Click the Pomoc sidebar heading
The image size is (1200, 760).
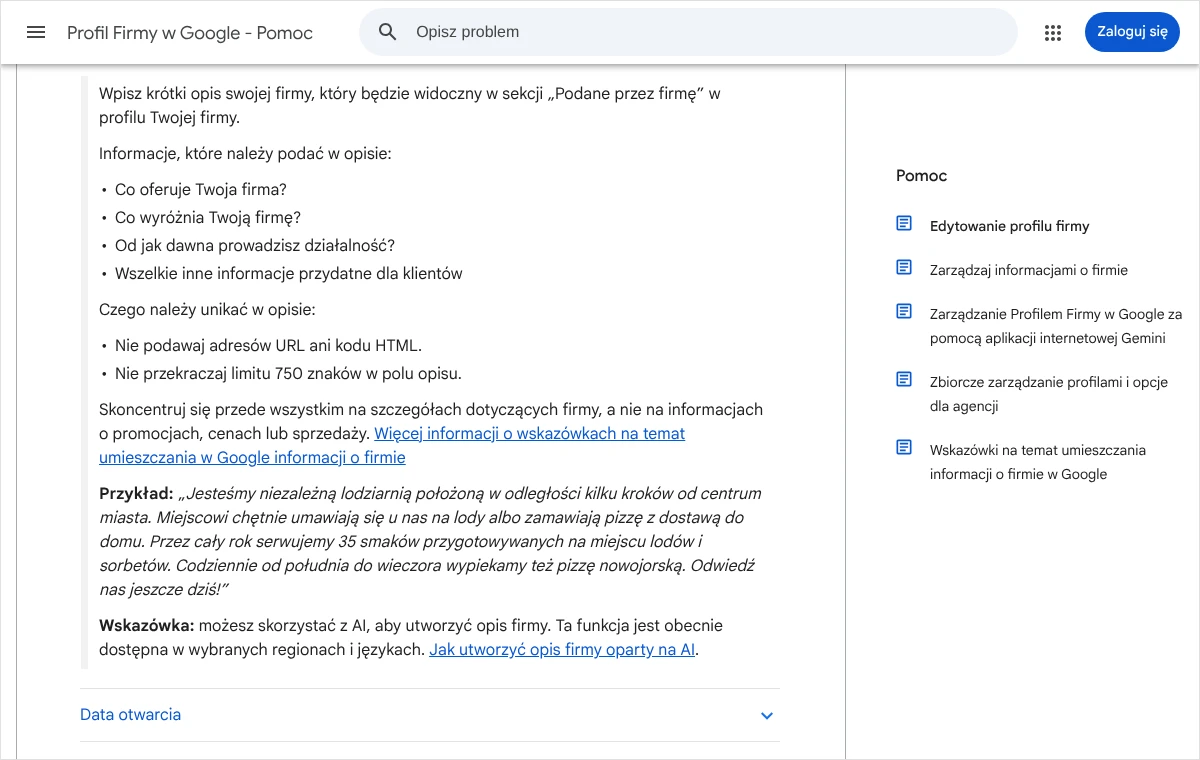[921, 176]
